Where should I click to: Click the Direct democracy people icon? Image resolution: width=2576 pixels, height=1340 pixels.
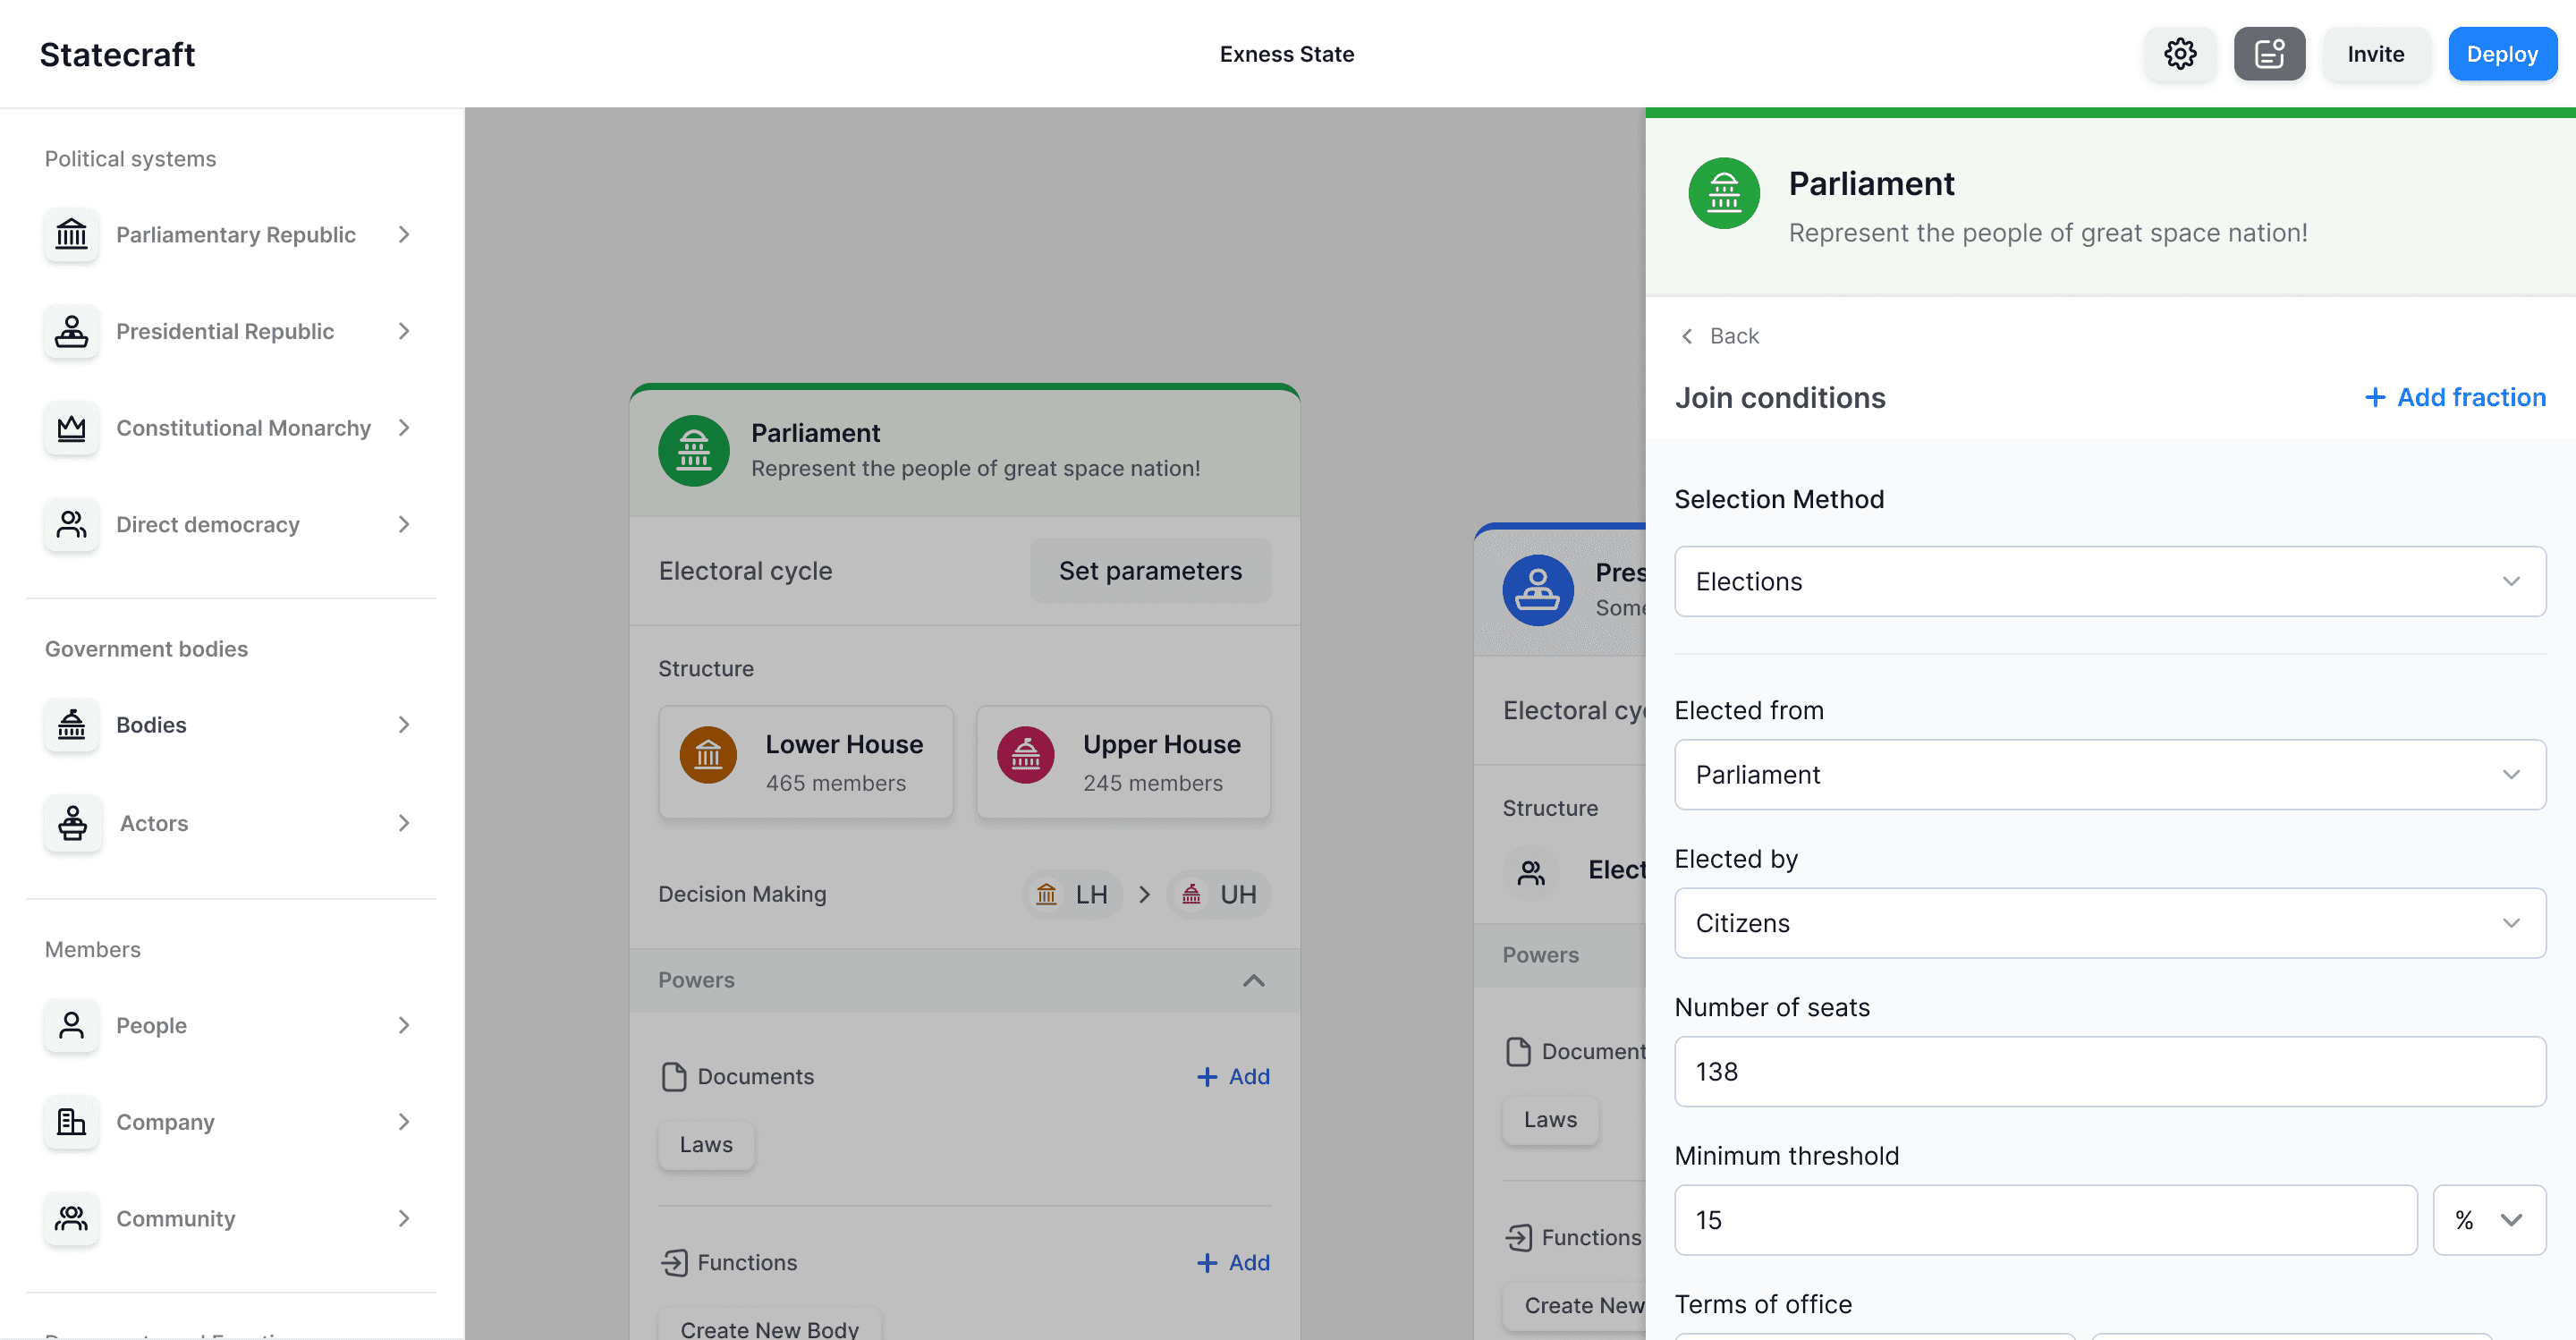click(x=71, y=524)
